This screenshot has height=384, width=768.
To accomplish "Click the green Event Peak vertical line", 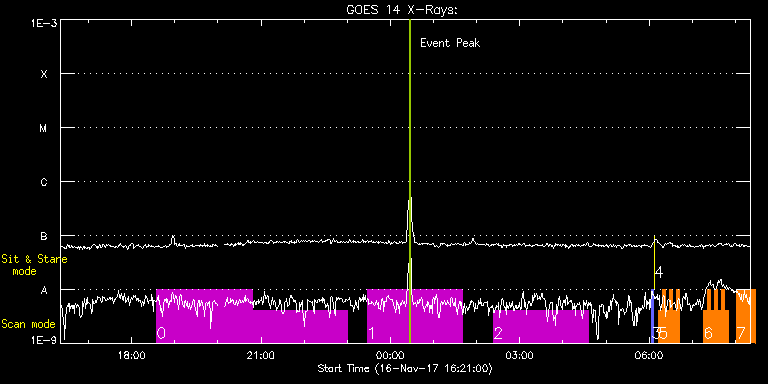I will (x=410, y=181).
